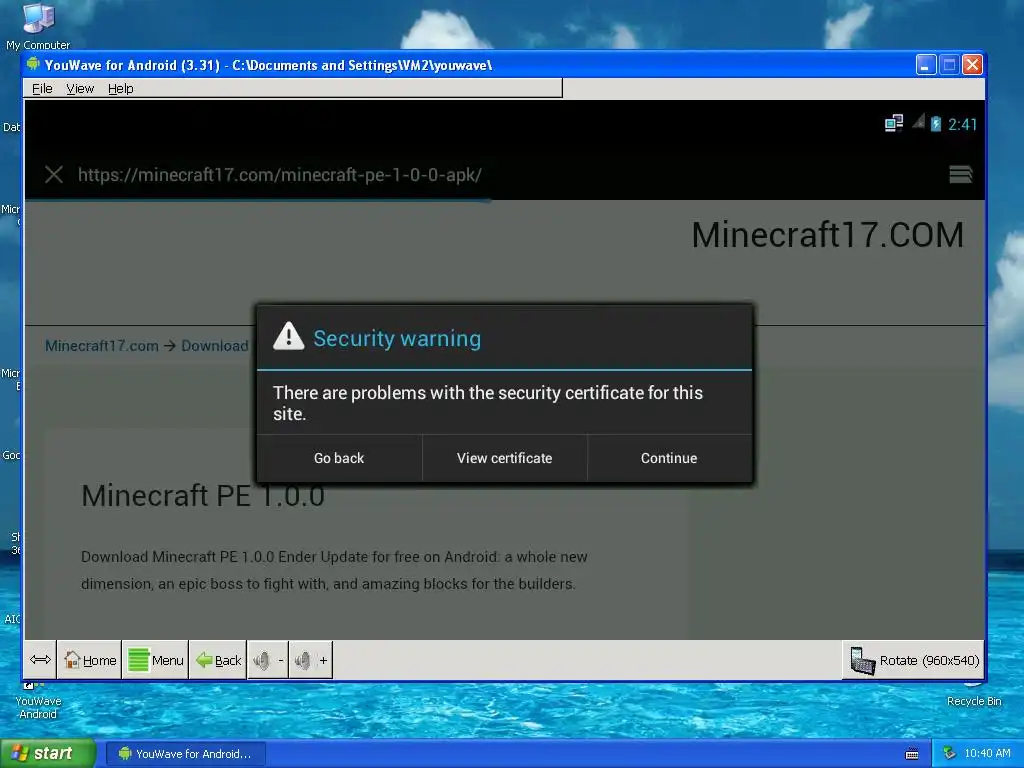Go to Android Home screen button
Viewport: 1024px width, 768px height.
pyautogui.click(x=90, y=660)
